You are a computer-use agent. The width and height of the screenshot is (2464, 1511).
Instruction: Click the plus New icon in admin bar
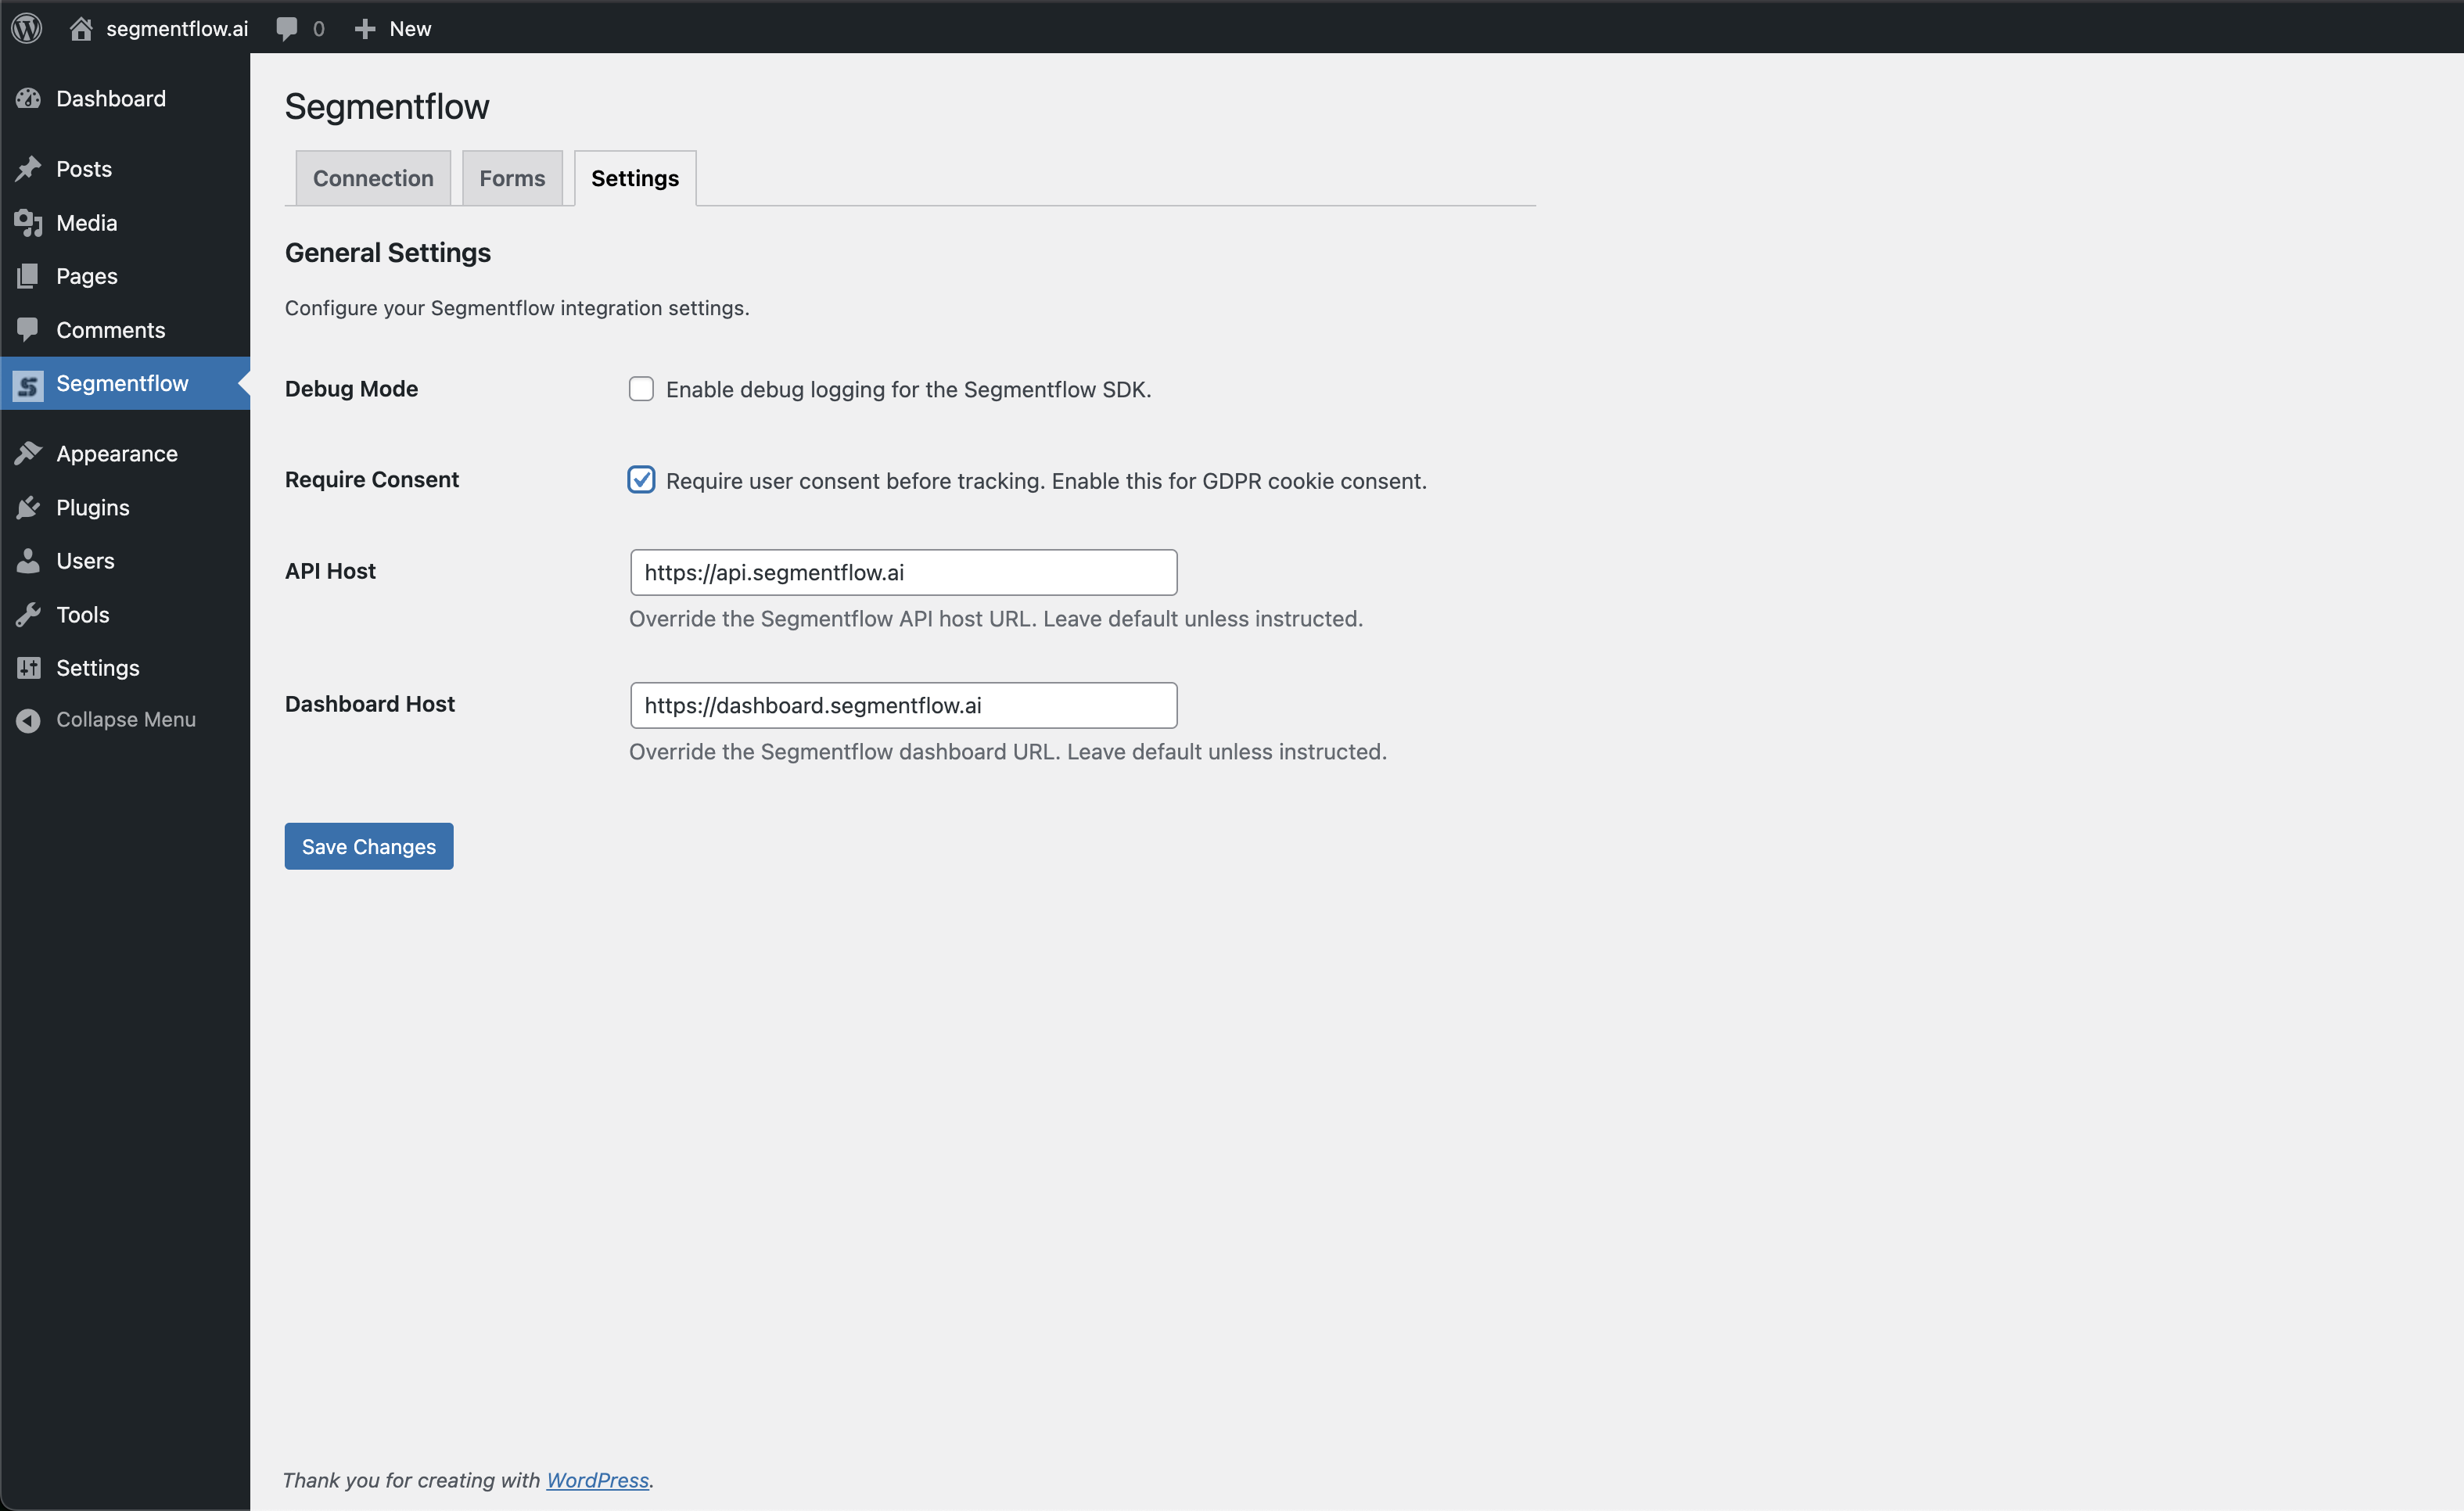click(x=365, y=29)
